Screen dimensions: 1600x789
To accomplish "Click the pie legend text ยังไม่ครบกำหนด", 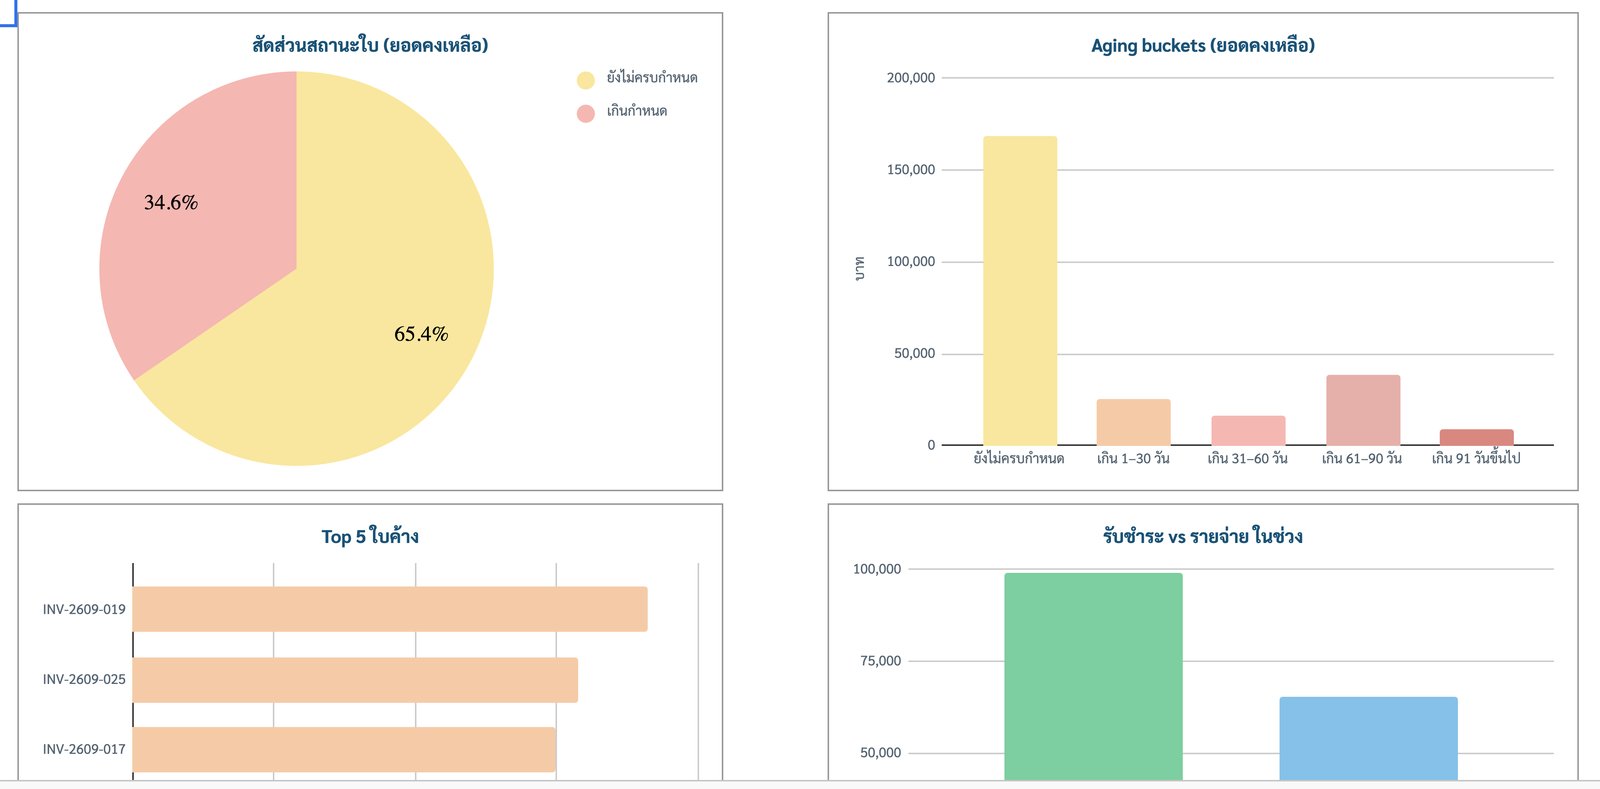I will click(x=652, y=78).
